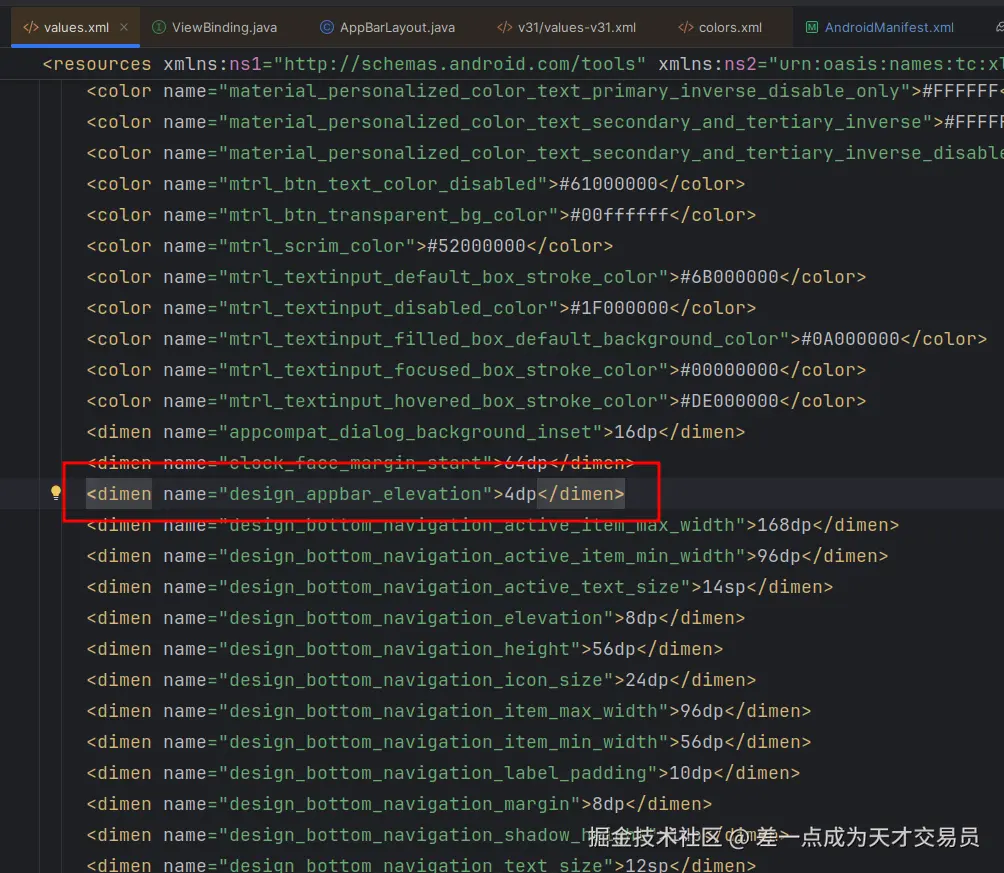Click the yellow lightbulb intention icon

(x=56, y=493)
